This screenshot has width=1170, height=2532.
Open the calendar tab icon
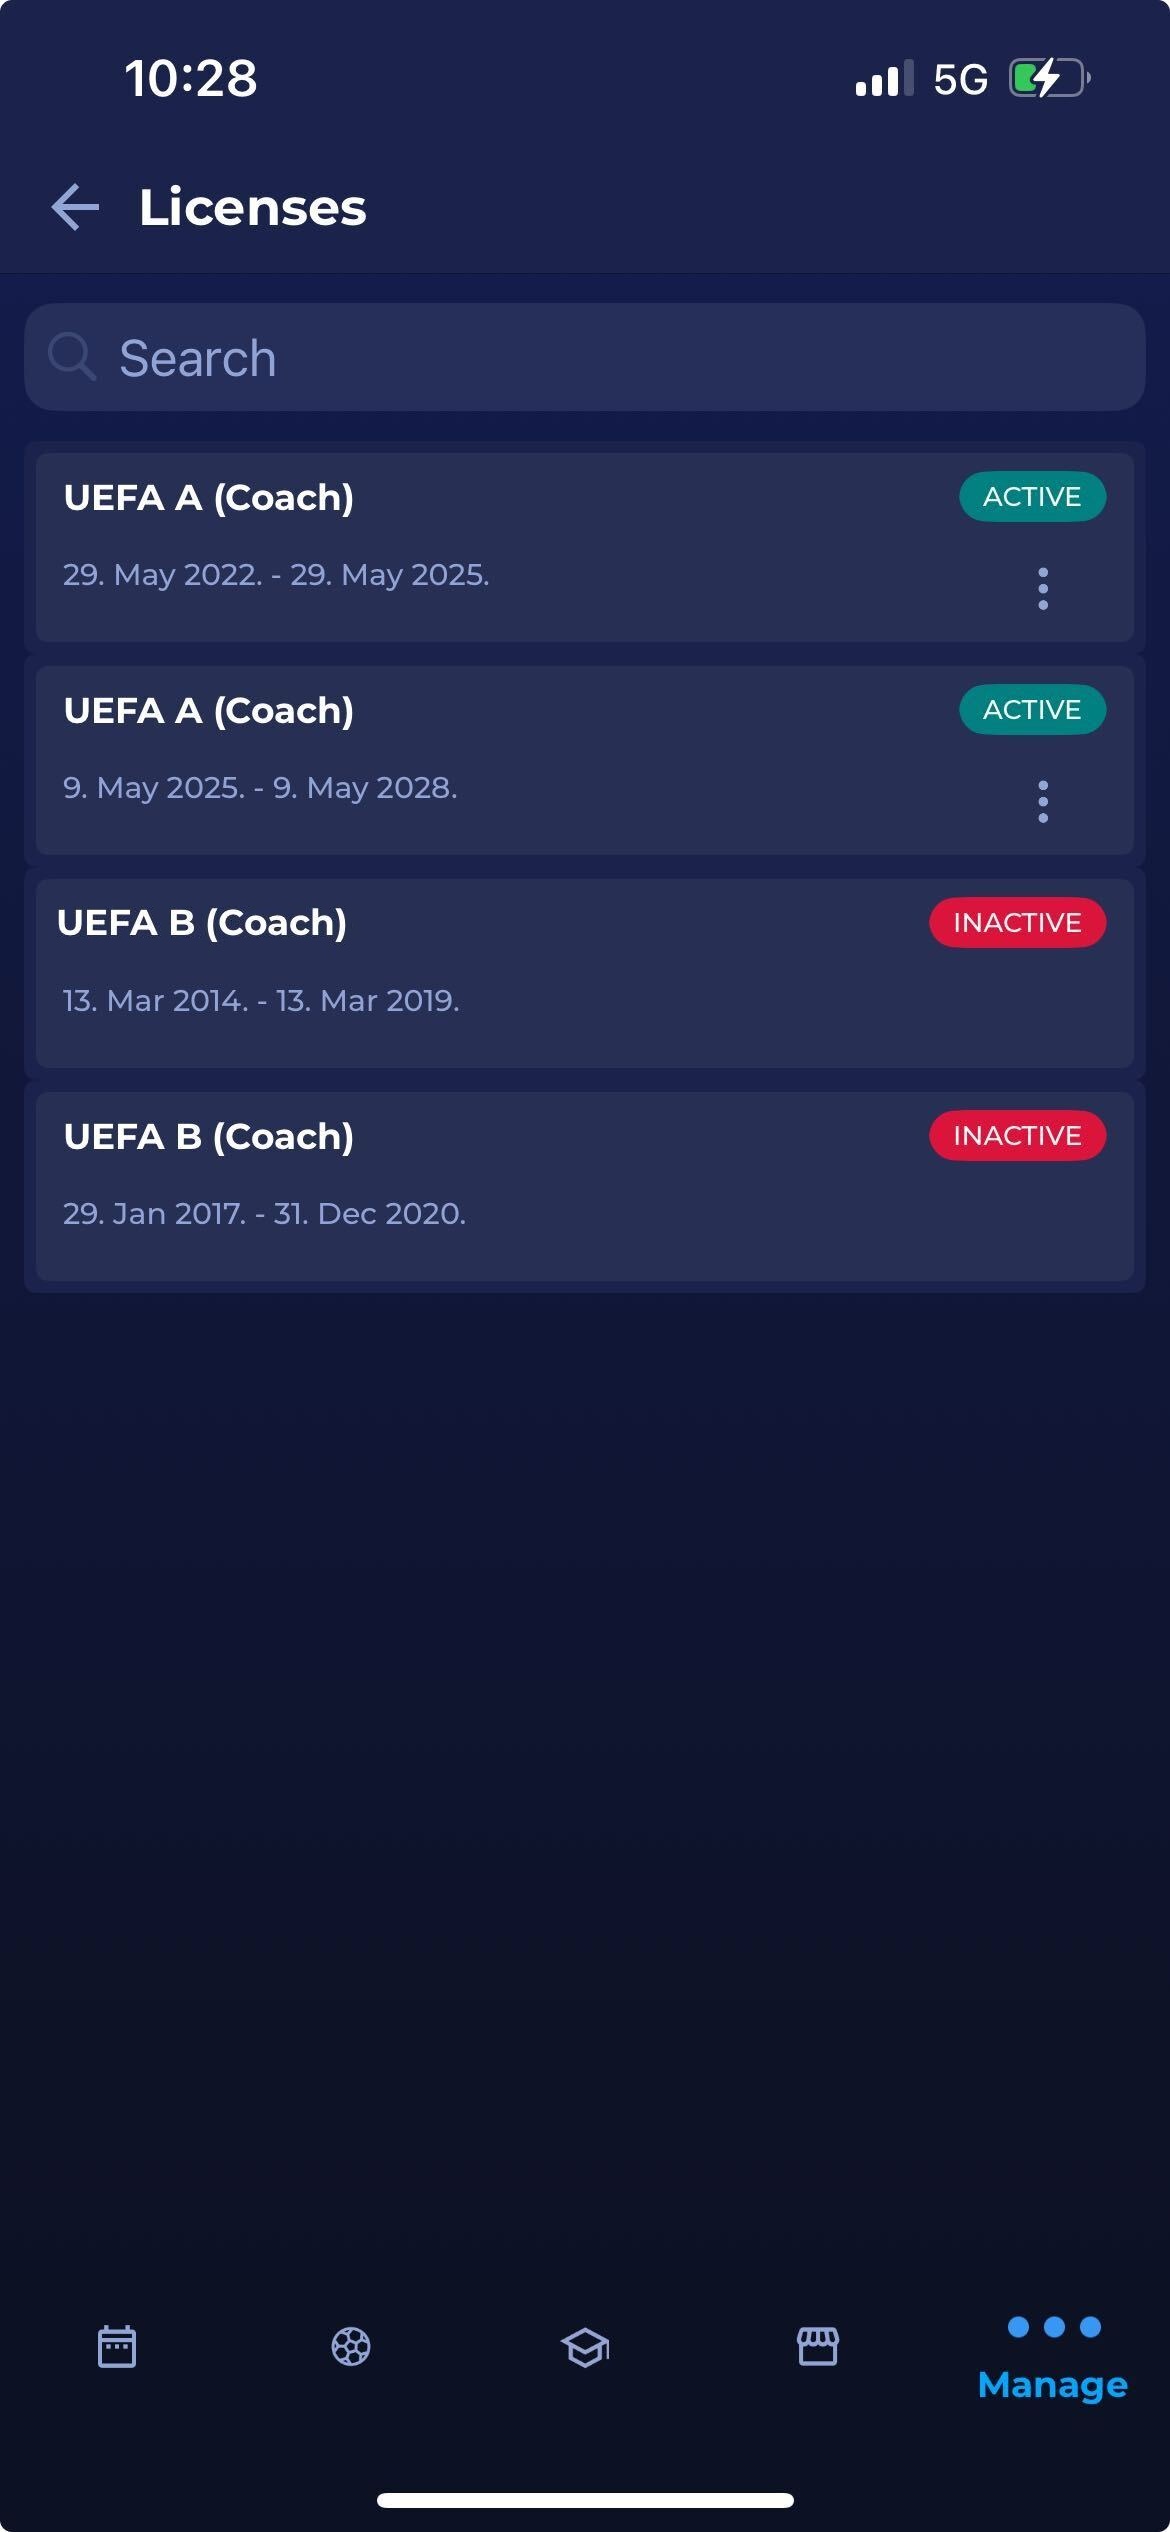click(117, 2346)
